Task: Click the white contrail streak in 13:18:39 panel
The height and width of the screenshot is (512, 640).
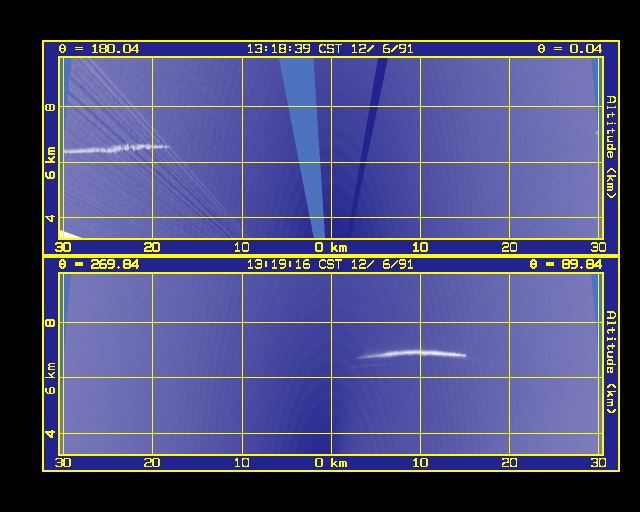Action: coord(116,149)
